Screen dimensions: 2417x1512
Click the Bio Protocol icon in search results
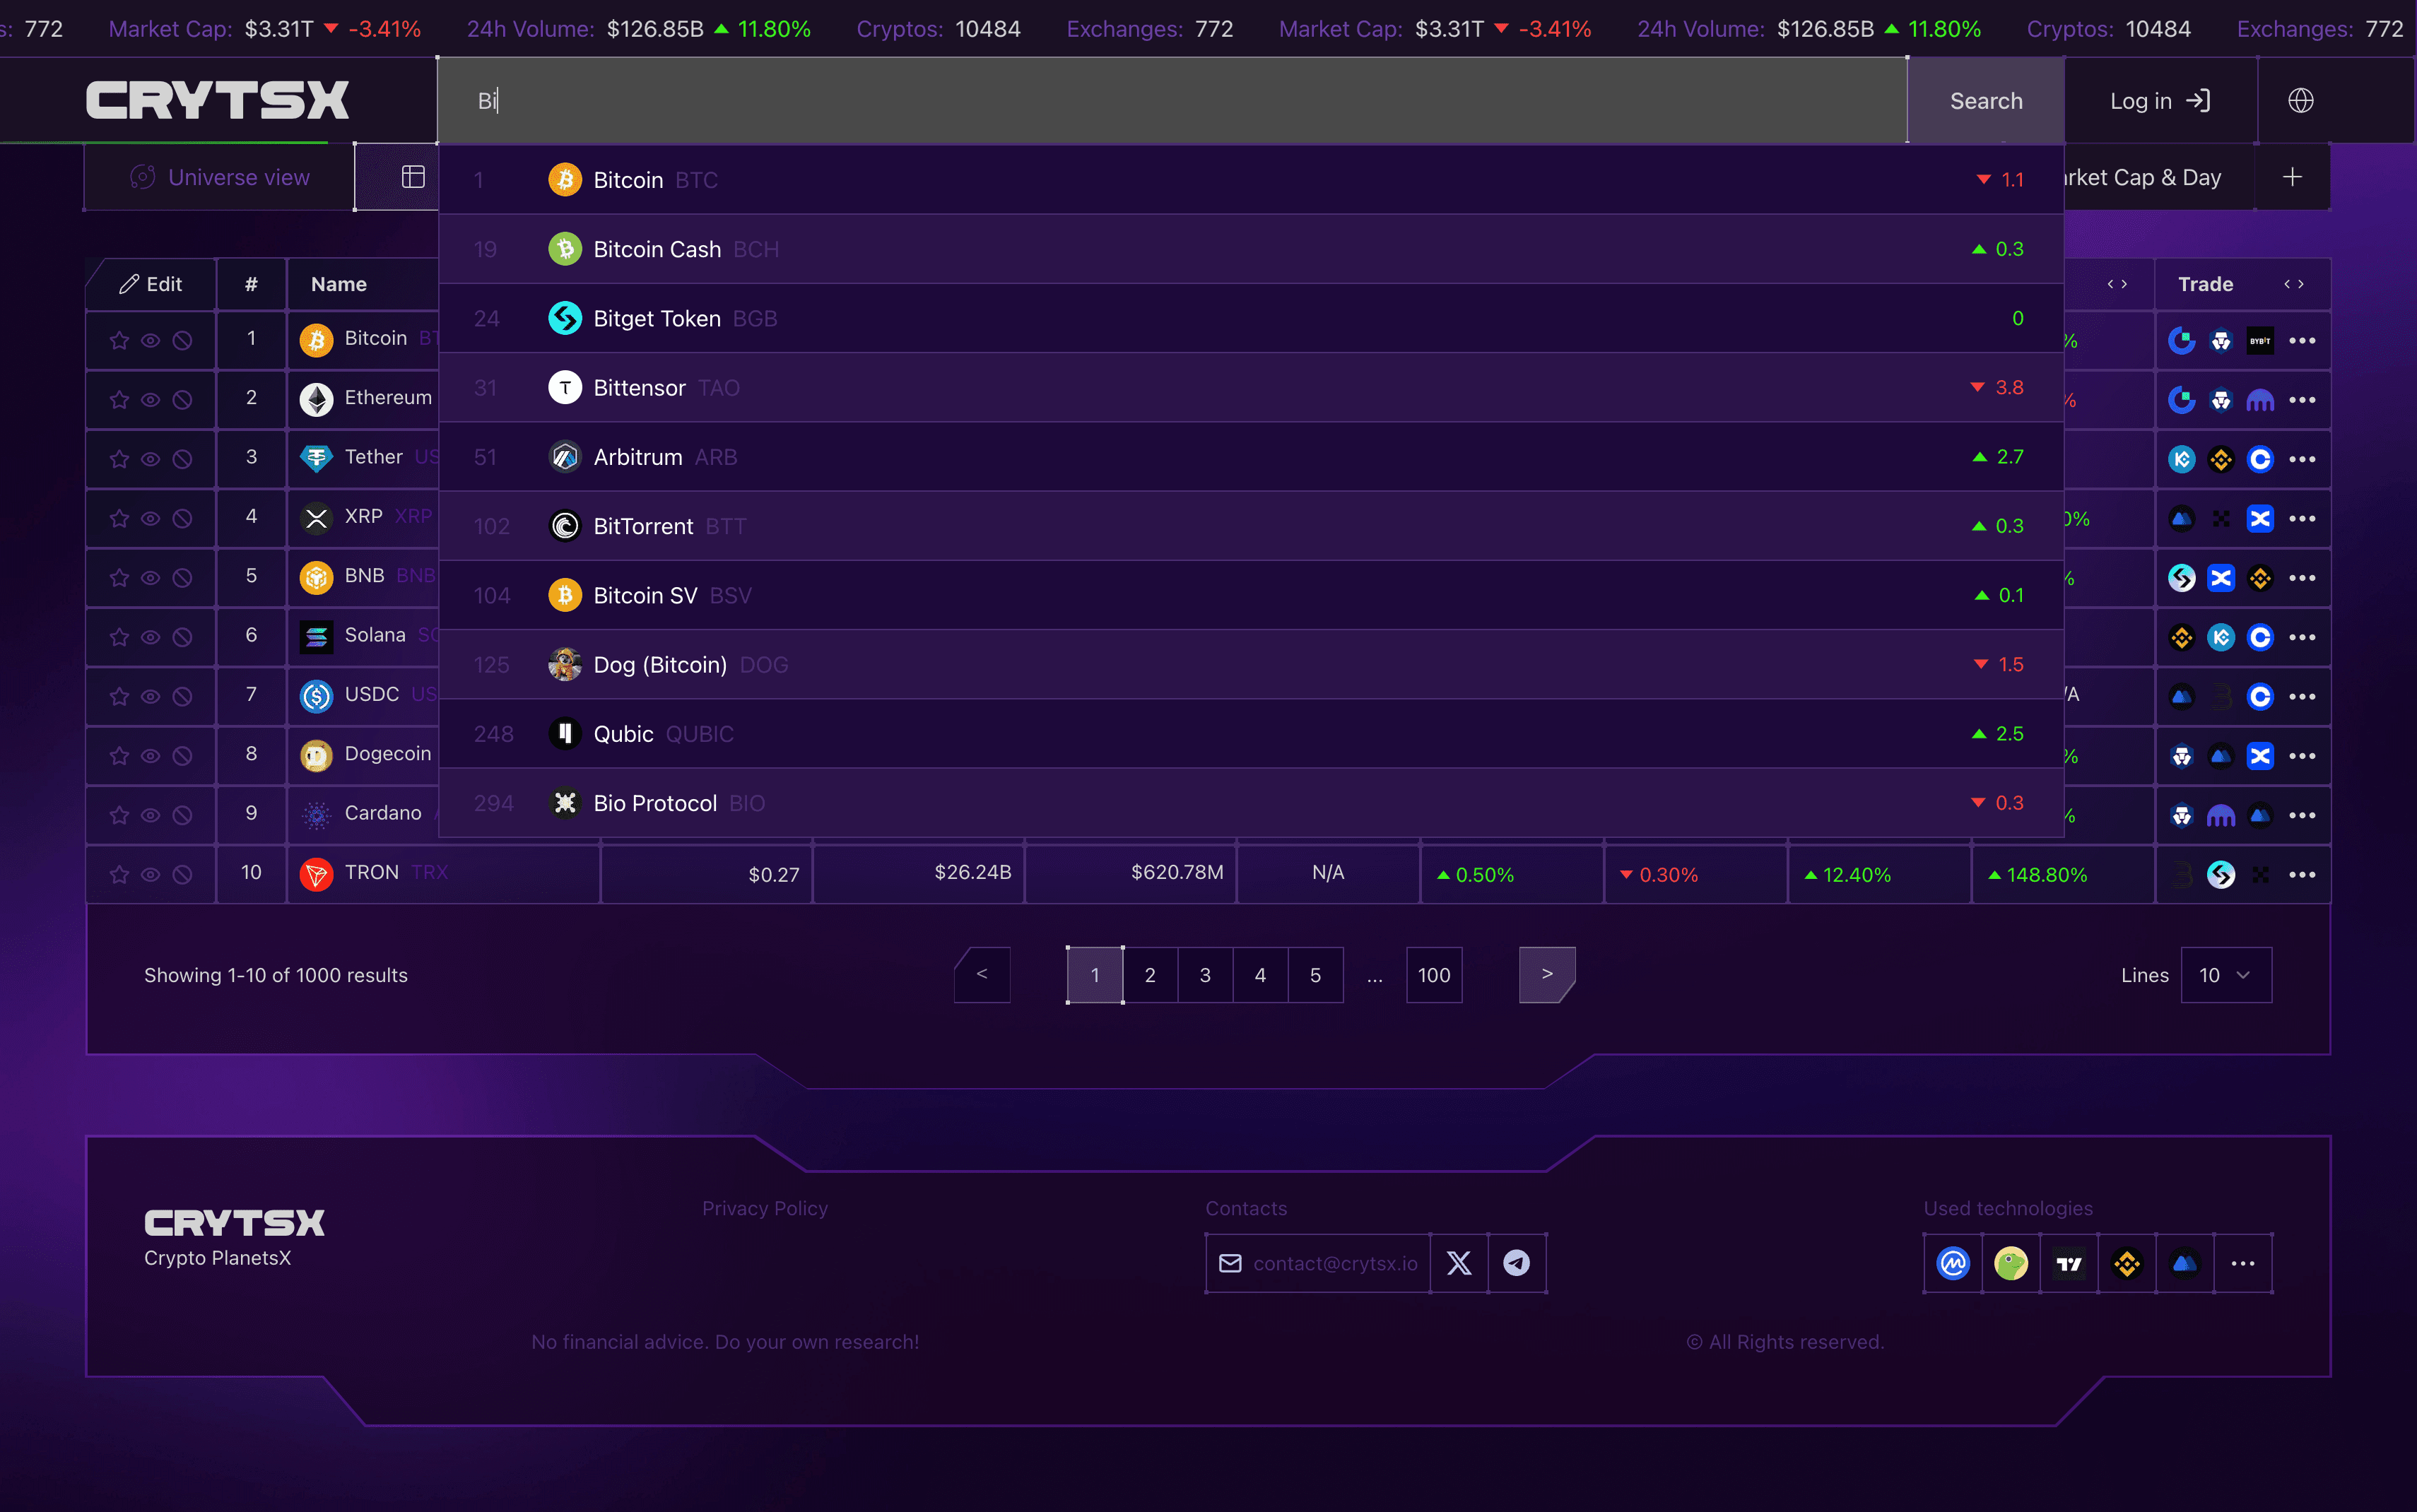tap(565, 803)
